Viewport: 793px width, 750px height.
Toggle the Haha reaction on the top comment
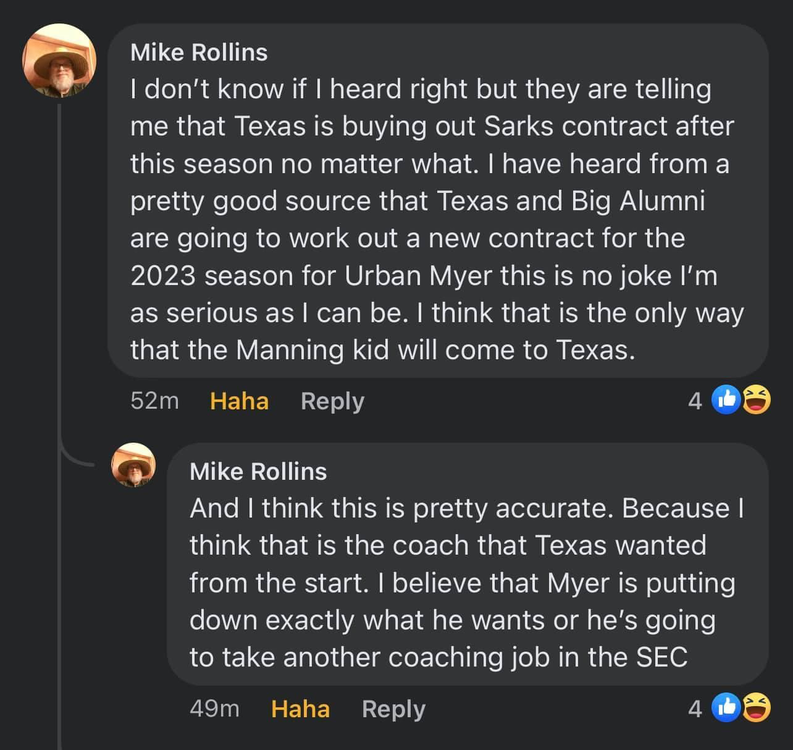tap(239, 401)
